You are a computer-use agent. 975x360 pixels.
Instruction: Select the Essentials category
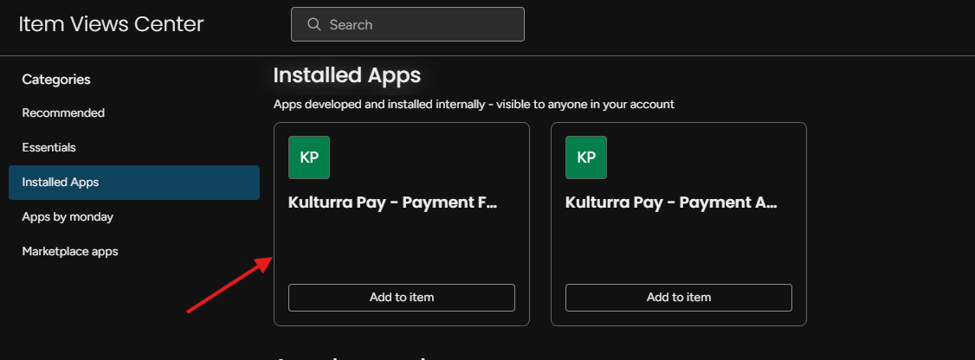pyautogui.click(x=49, y=148)
